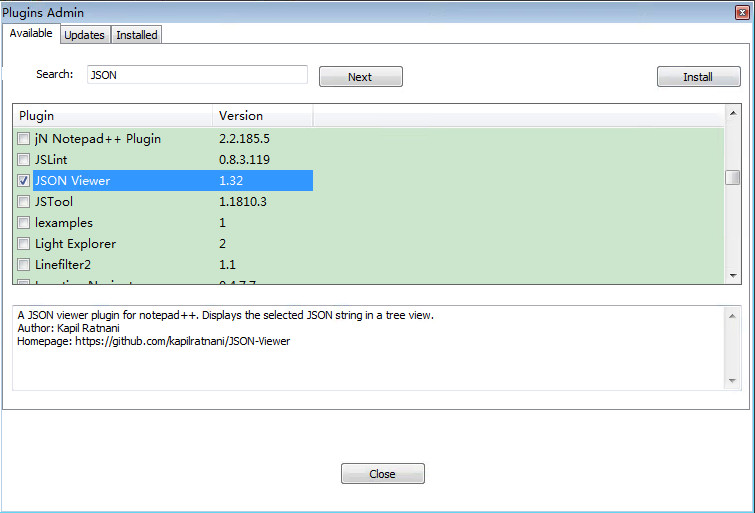Click plugin list scrollbar up arrow

[733, 113]
